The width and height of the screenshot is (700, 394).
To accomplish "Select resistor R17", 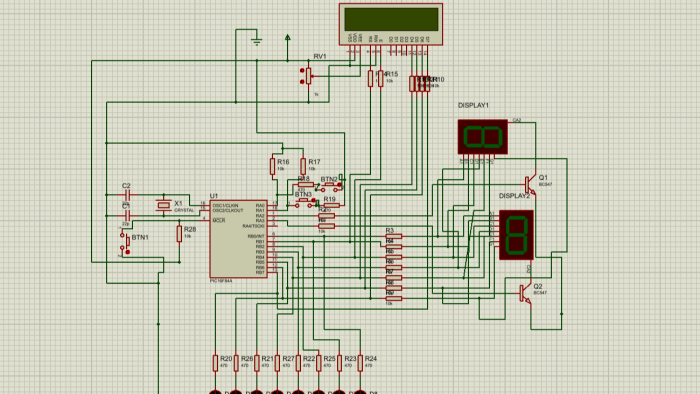I will point(303,166).
